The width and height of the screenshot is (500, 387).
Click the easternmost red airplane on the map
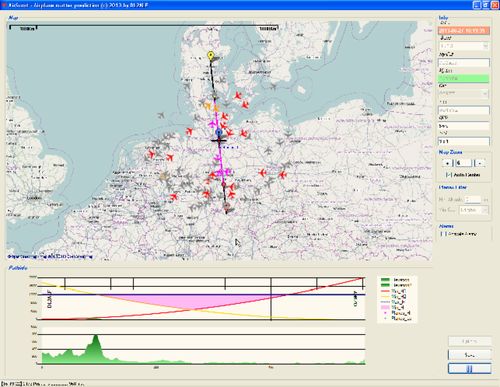click(x=282, y=175)
